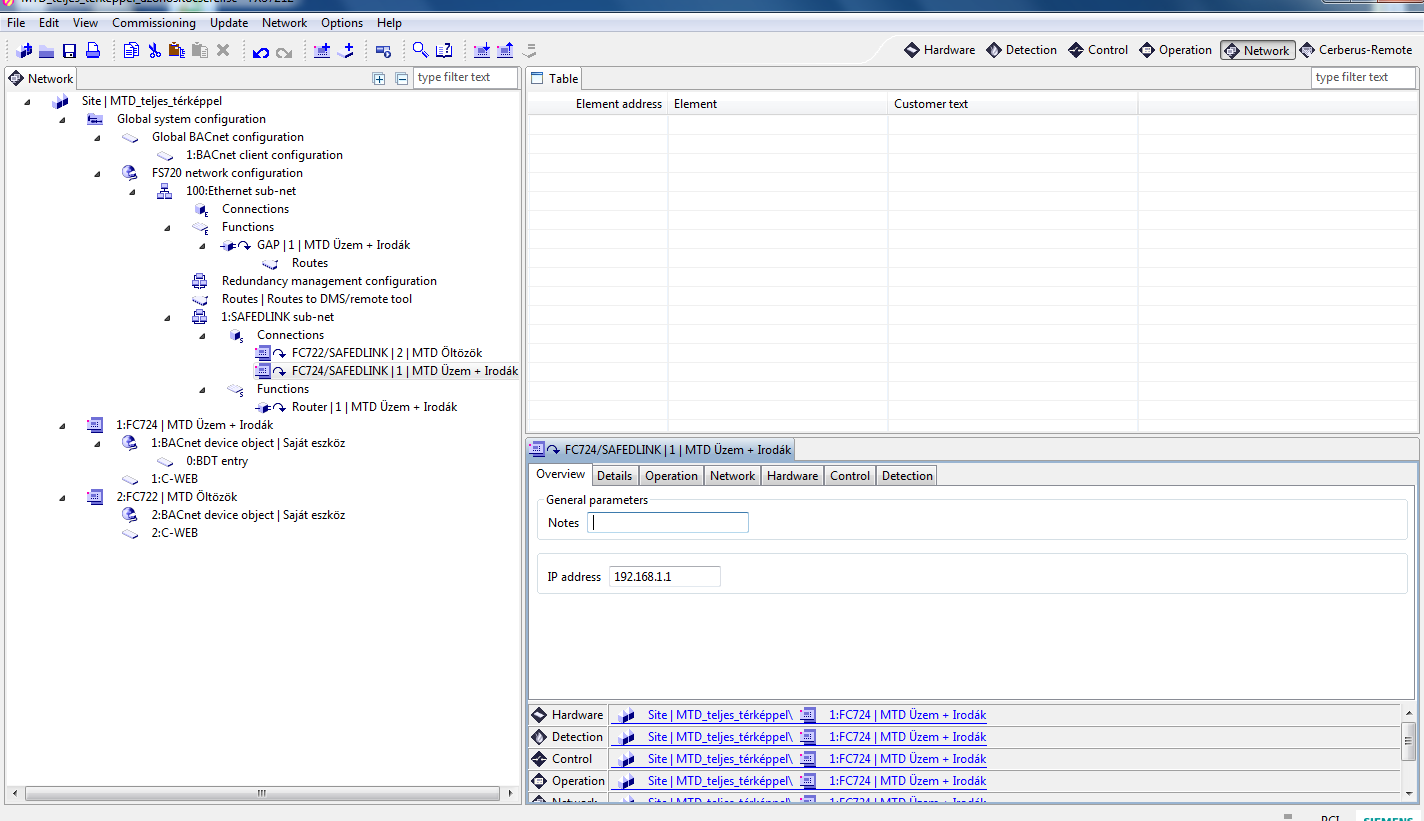Open the Commissioning menu

tap(154, 22)
